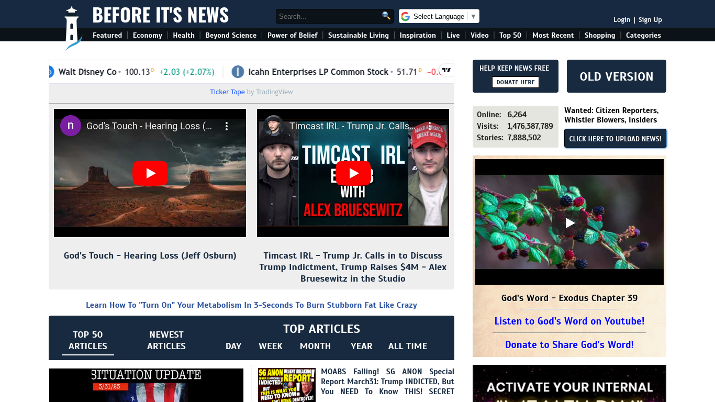The image size is (715, 402).
Task: Open the Turn On Your Metabolism link
Action: click(251, 305)
